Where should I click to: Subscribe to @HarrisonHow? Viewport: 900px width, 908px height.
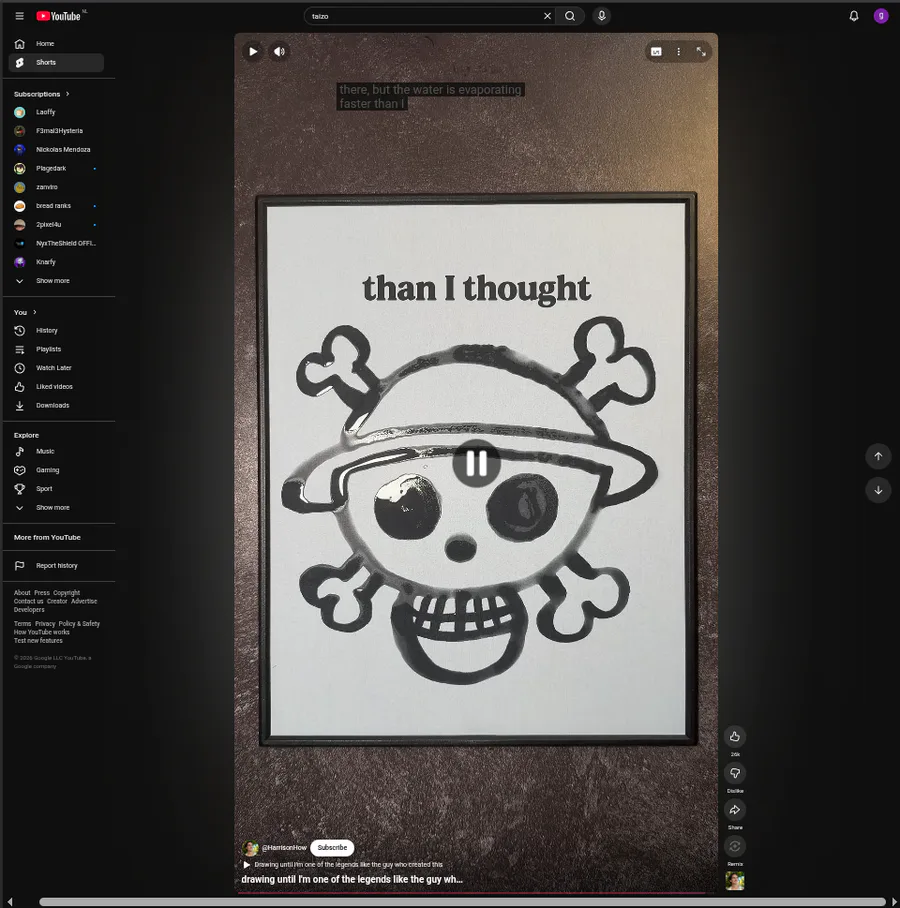[x=332, y=848]
